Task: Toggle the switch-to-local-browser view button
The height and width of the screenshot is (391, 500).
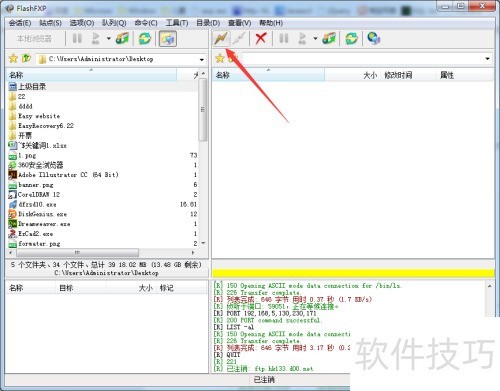Action: pos(168,39)
